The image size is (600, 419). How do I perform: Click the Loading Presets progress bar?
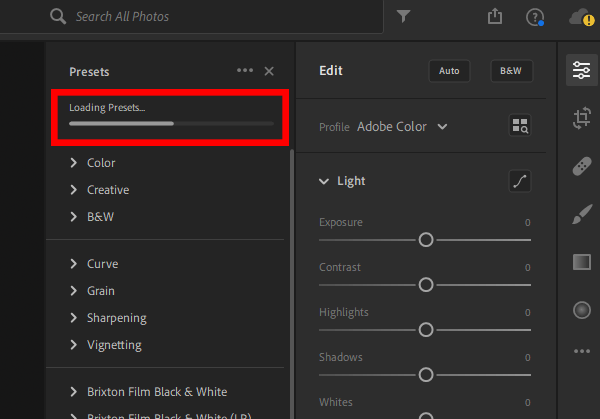(171, 124)
